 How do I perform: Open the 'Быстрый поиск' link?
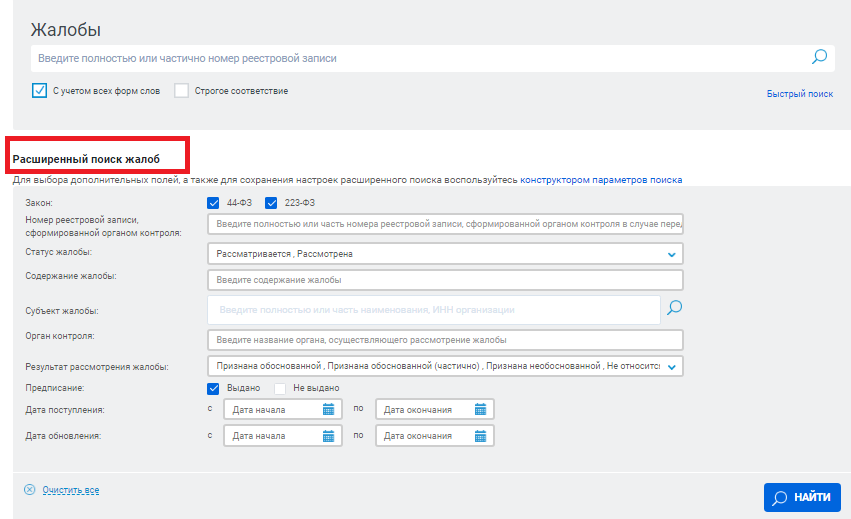799,93
